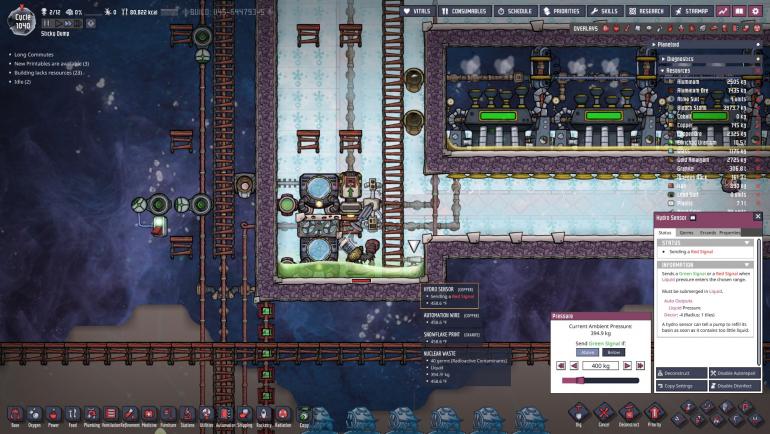Click the pressure threshold slider
This screenshot has height=434, width=770.
click(x=600, y=380)
